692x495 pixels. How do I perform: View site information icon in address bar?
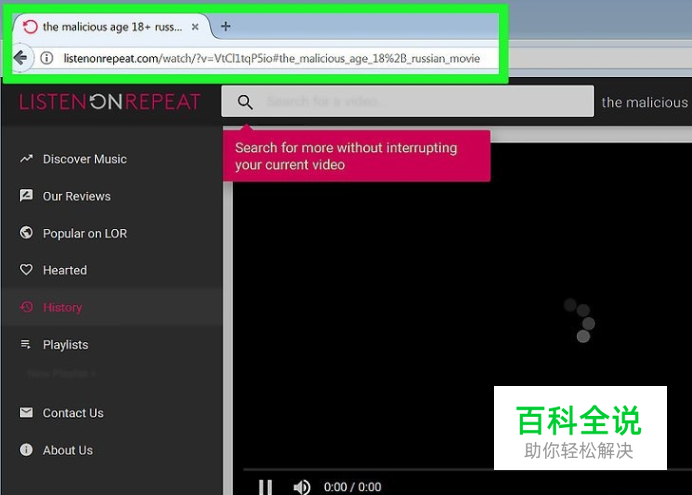pos(47,58)
